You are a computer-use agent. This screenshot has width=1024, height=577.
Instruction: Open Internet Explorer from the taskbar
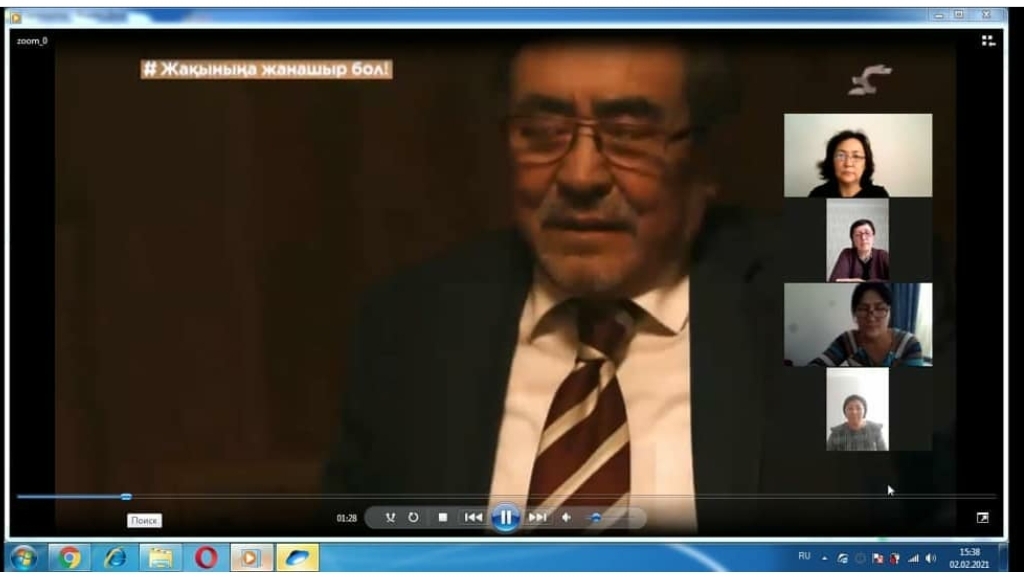point(115,557)
